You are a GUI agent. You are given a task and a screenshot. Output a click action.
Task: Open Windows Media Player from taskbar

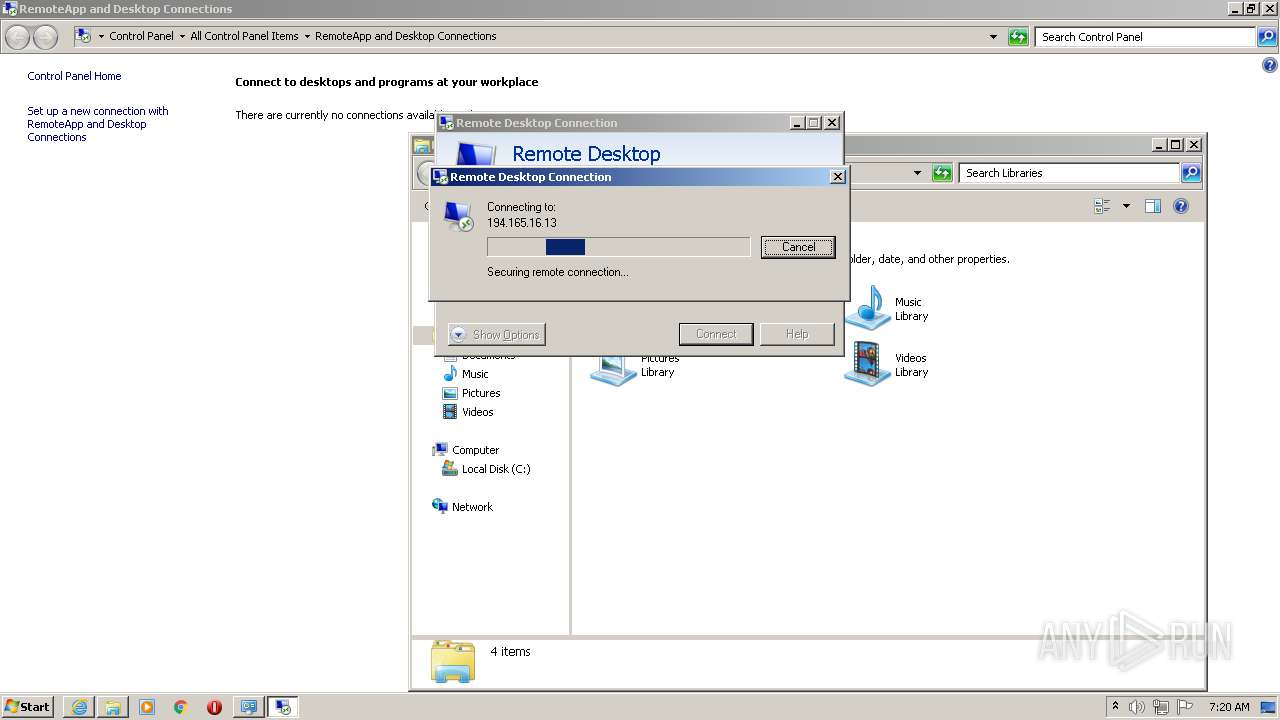(x=147, y=707)
